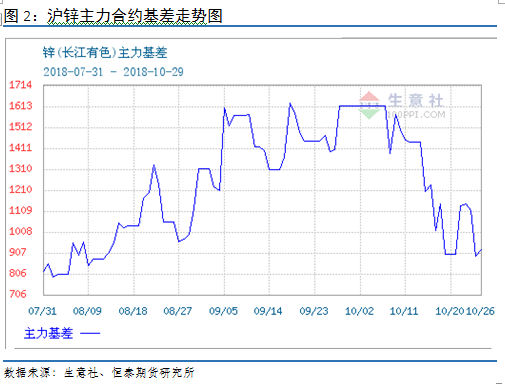The height and width of the screenshot is (384, 505).
Task: Click x-axis date 08/09
Action: 87,311
